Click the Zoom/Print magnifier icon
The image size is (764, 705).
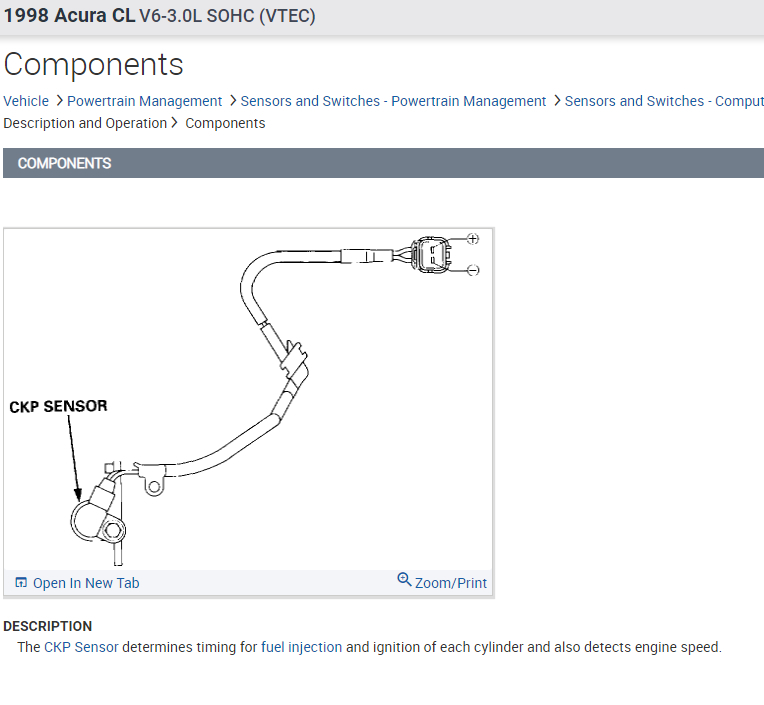coord(404,579)
